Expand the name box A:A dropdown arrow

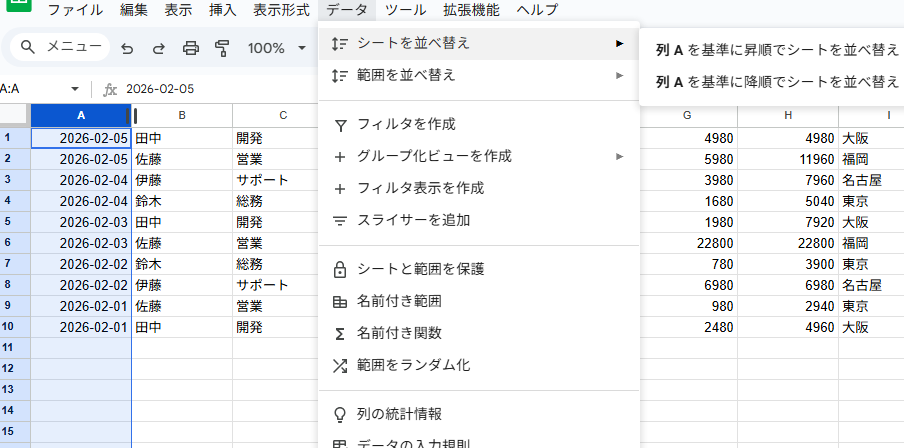pyautogui.click(x=74, y=89)
